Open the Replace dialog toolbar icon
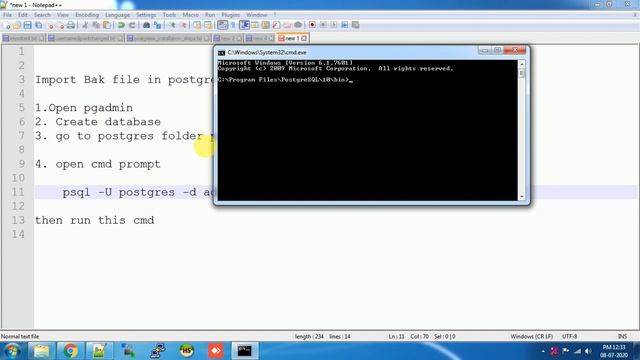 point(158,25)
